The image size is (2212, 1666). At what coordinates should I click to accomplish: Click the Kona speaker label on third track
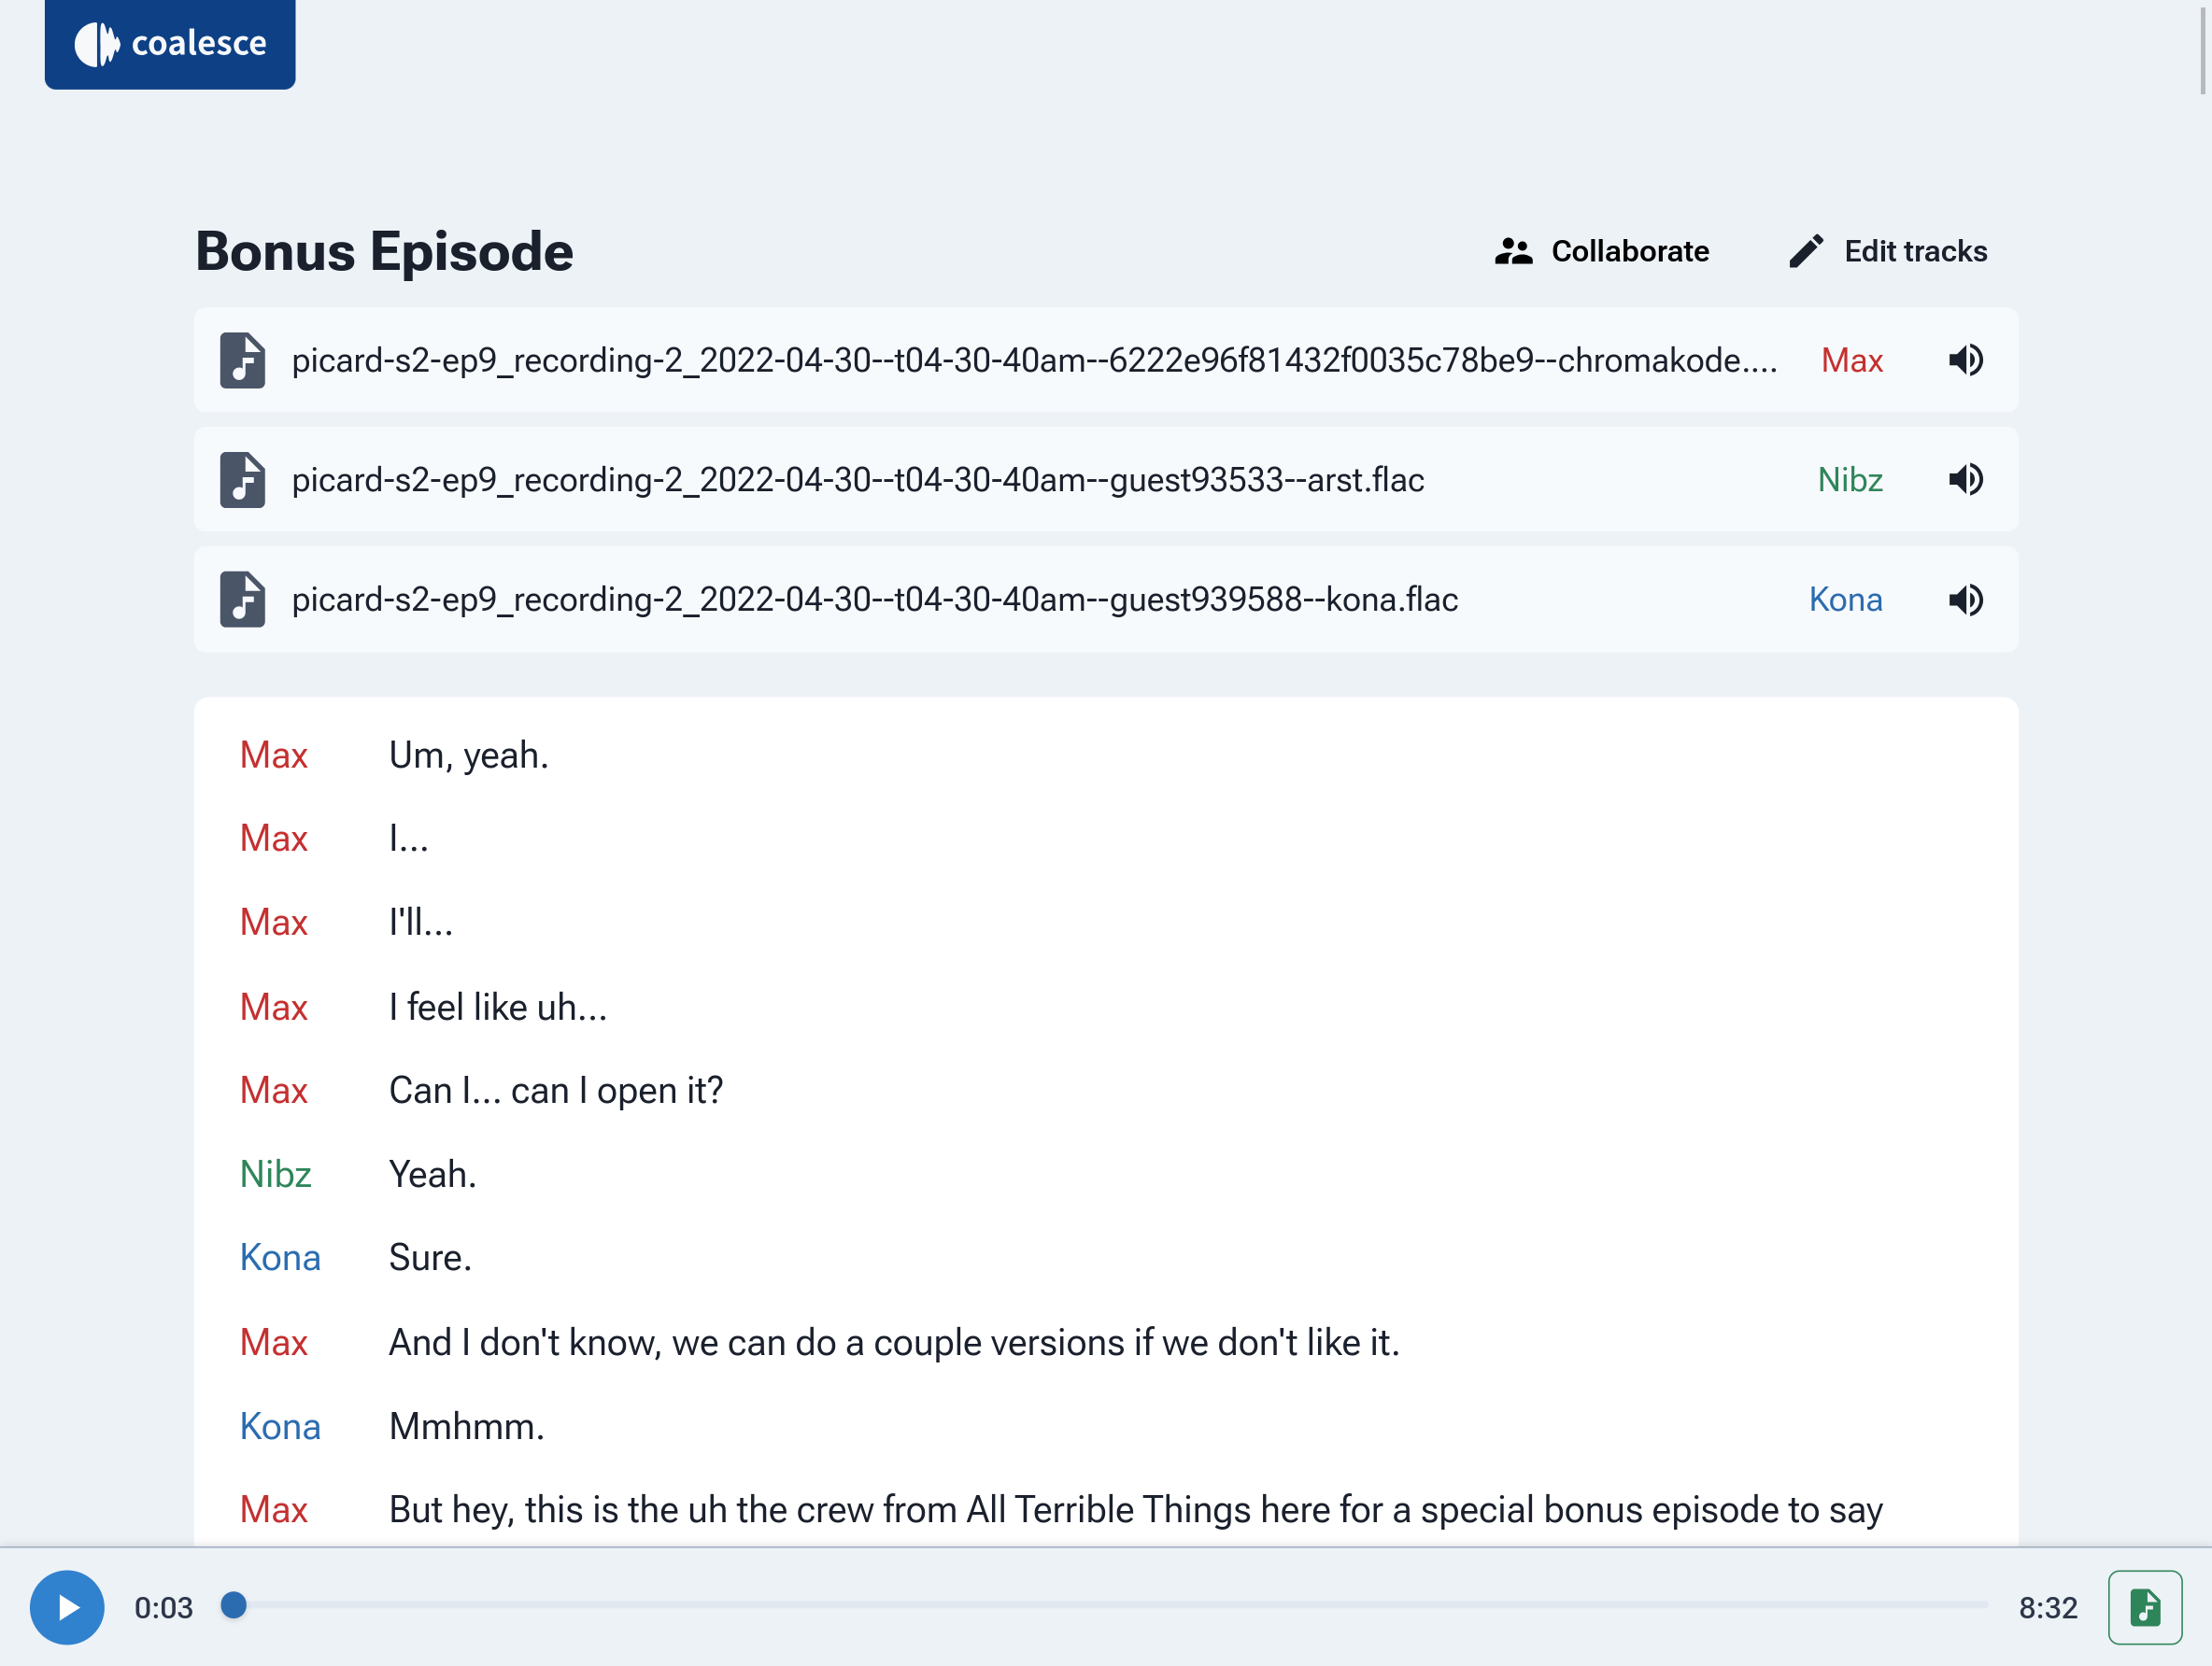click(1845, 600)
